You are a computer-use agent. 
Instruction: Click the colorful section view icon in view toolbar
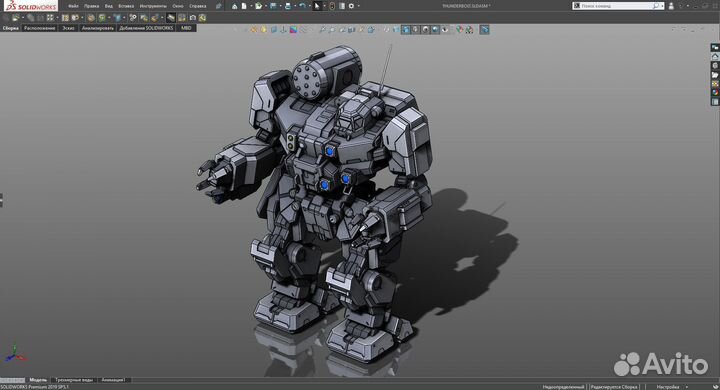293,30
